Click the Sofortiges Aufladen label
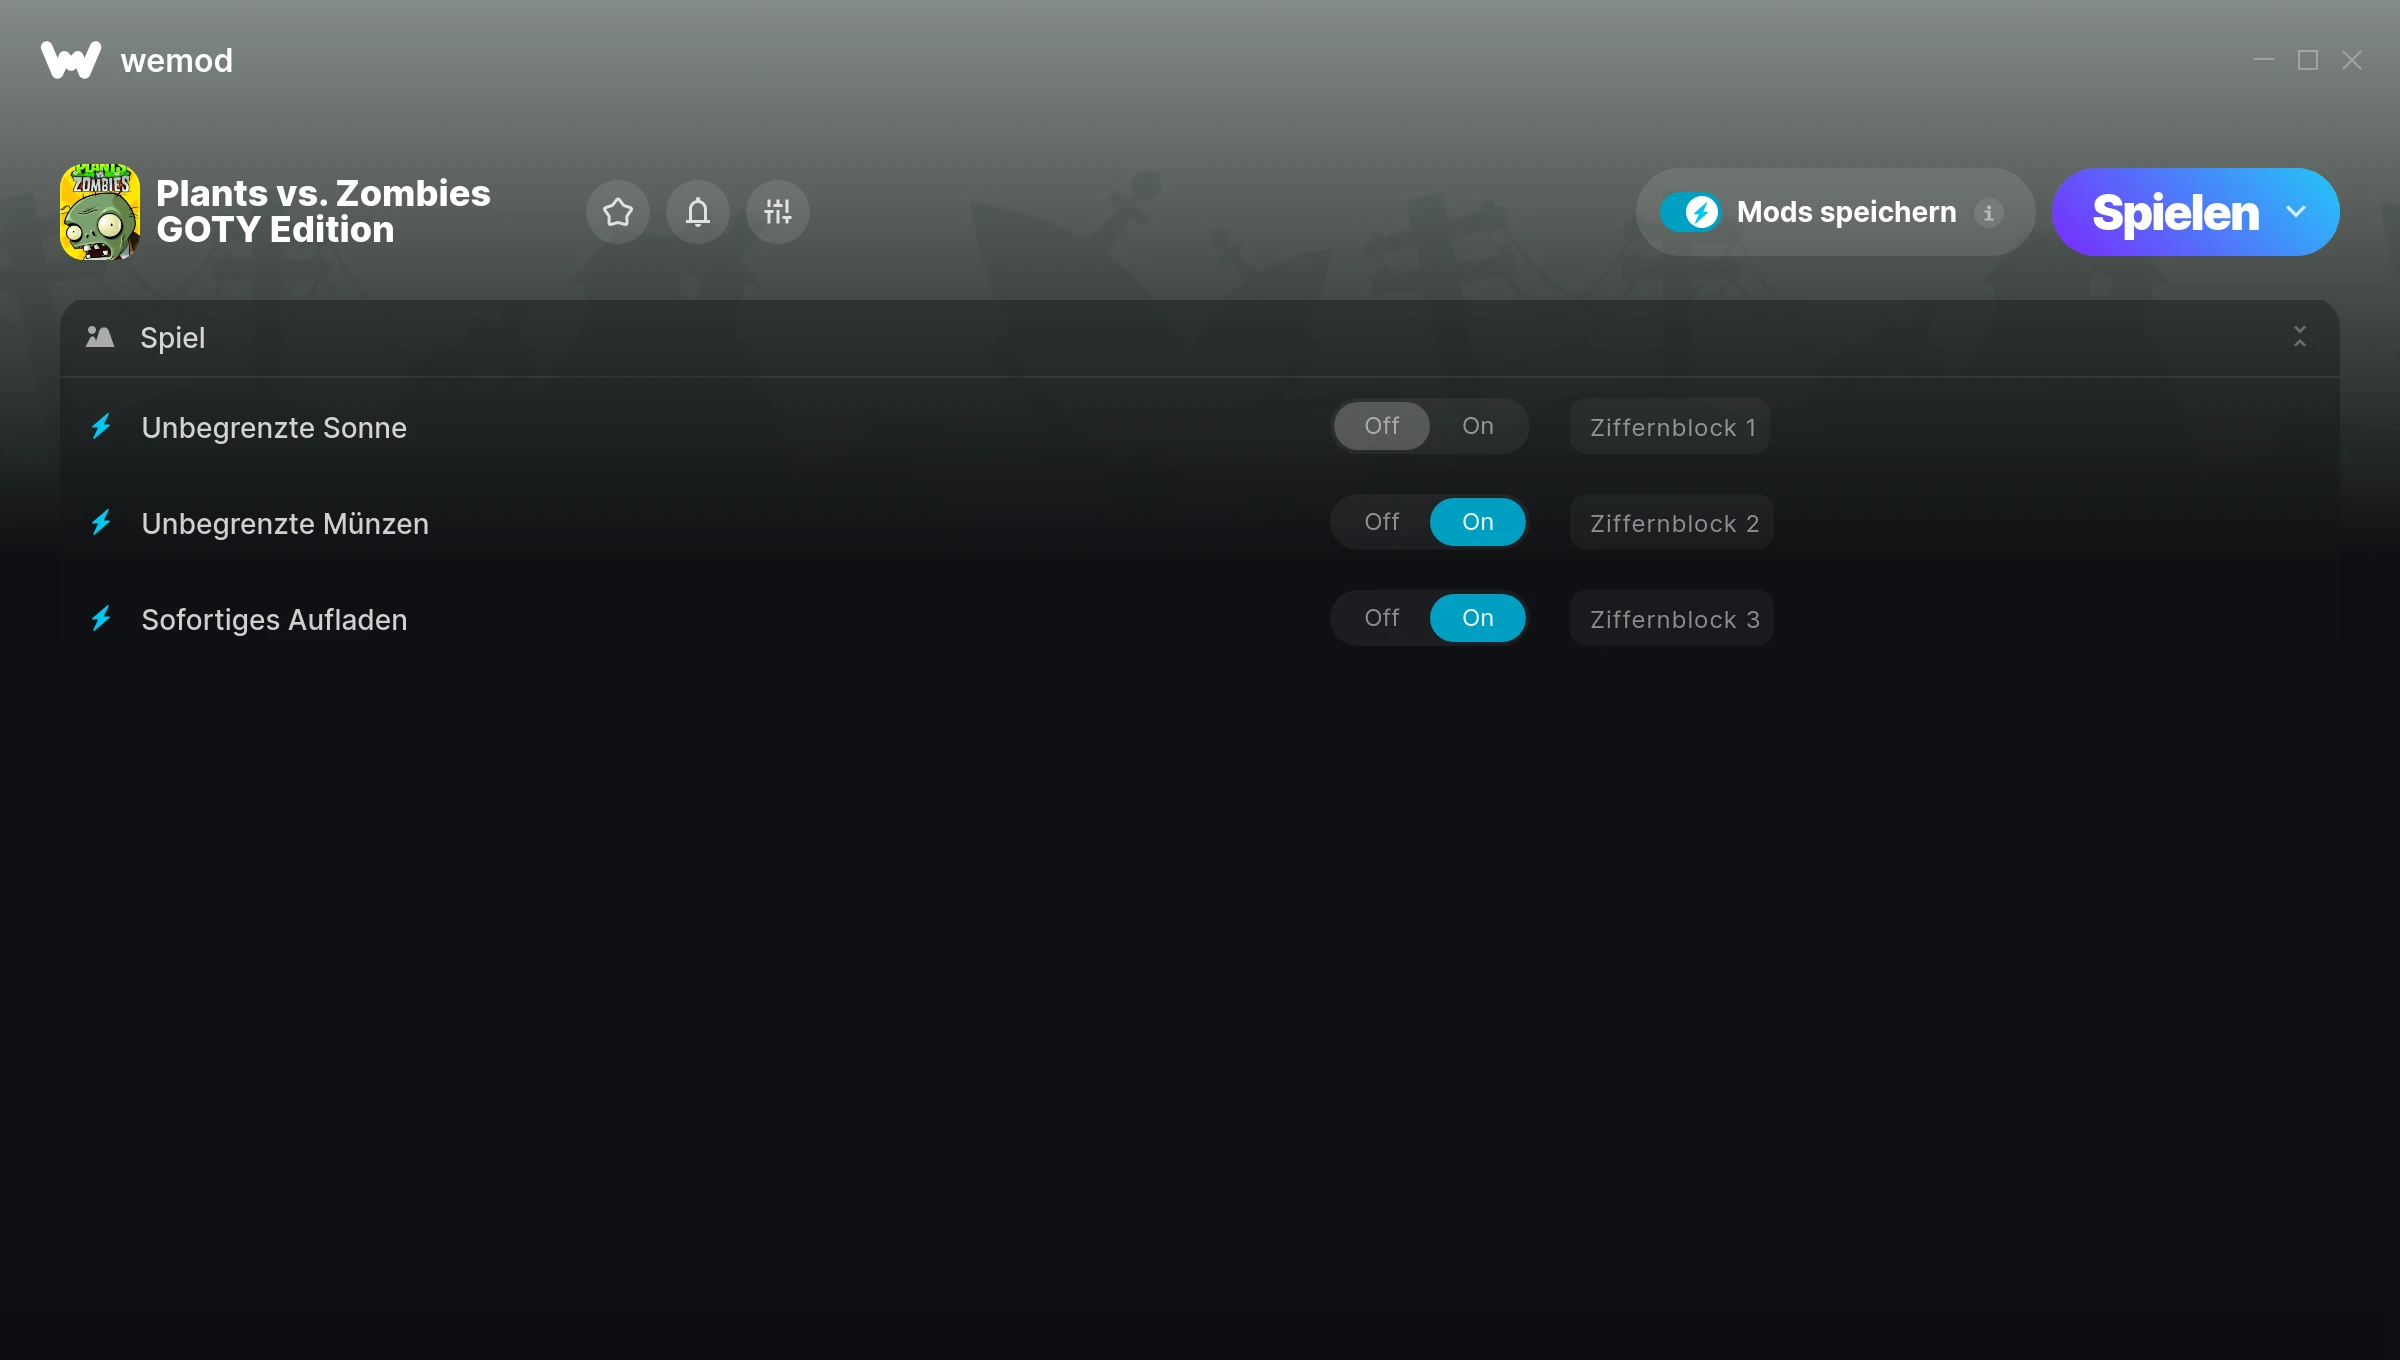This screenshot has height=1360, width=2400. click(x=274, y=620)
